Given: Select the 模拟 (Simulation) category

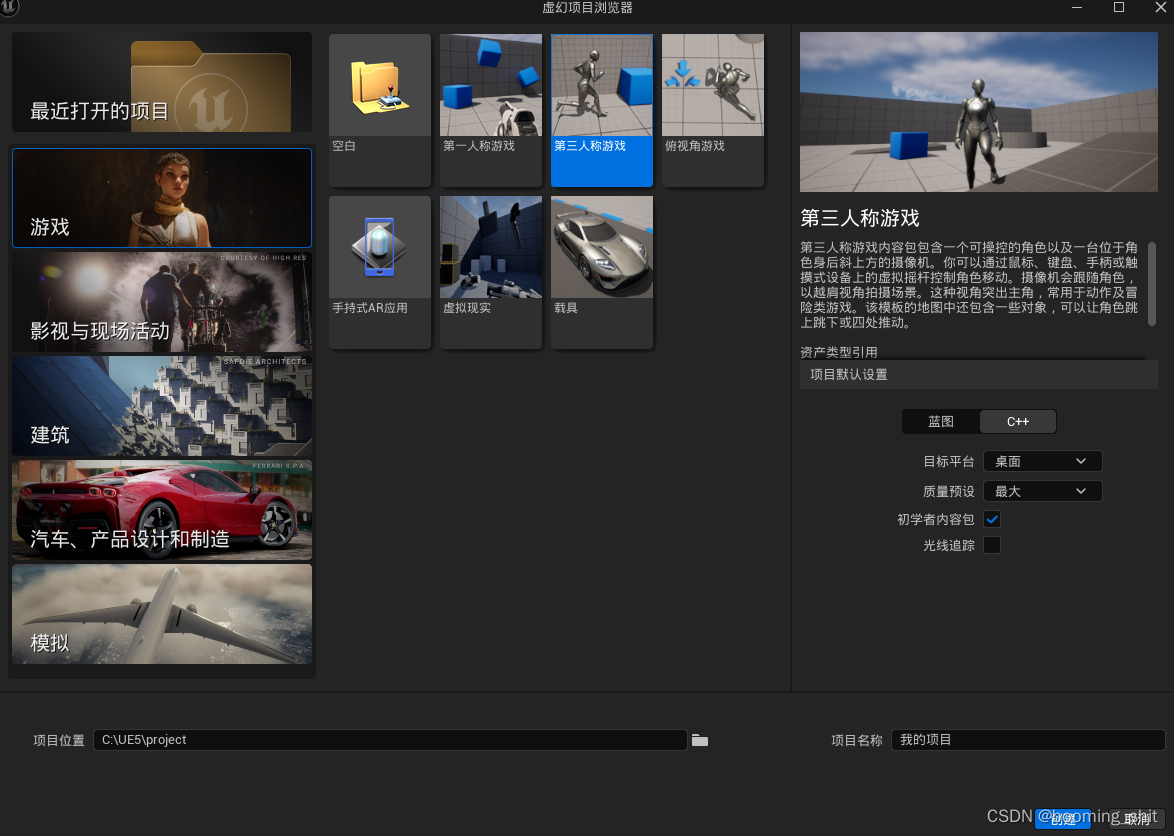Looking at the screenshot, I should [x=162, y=614].
